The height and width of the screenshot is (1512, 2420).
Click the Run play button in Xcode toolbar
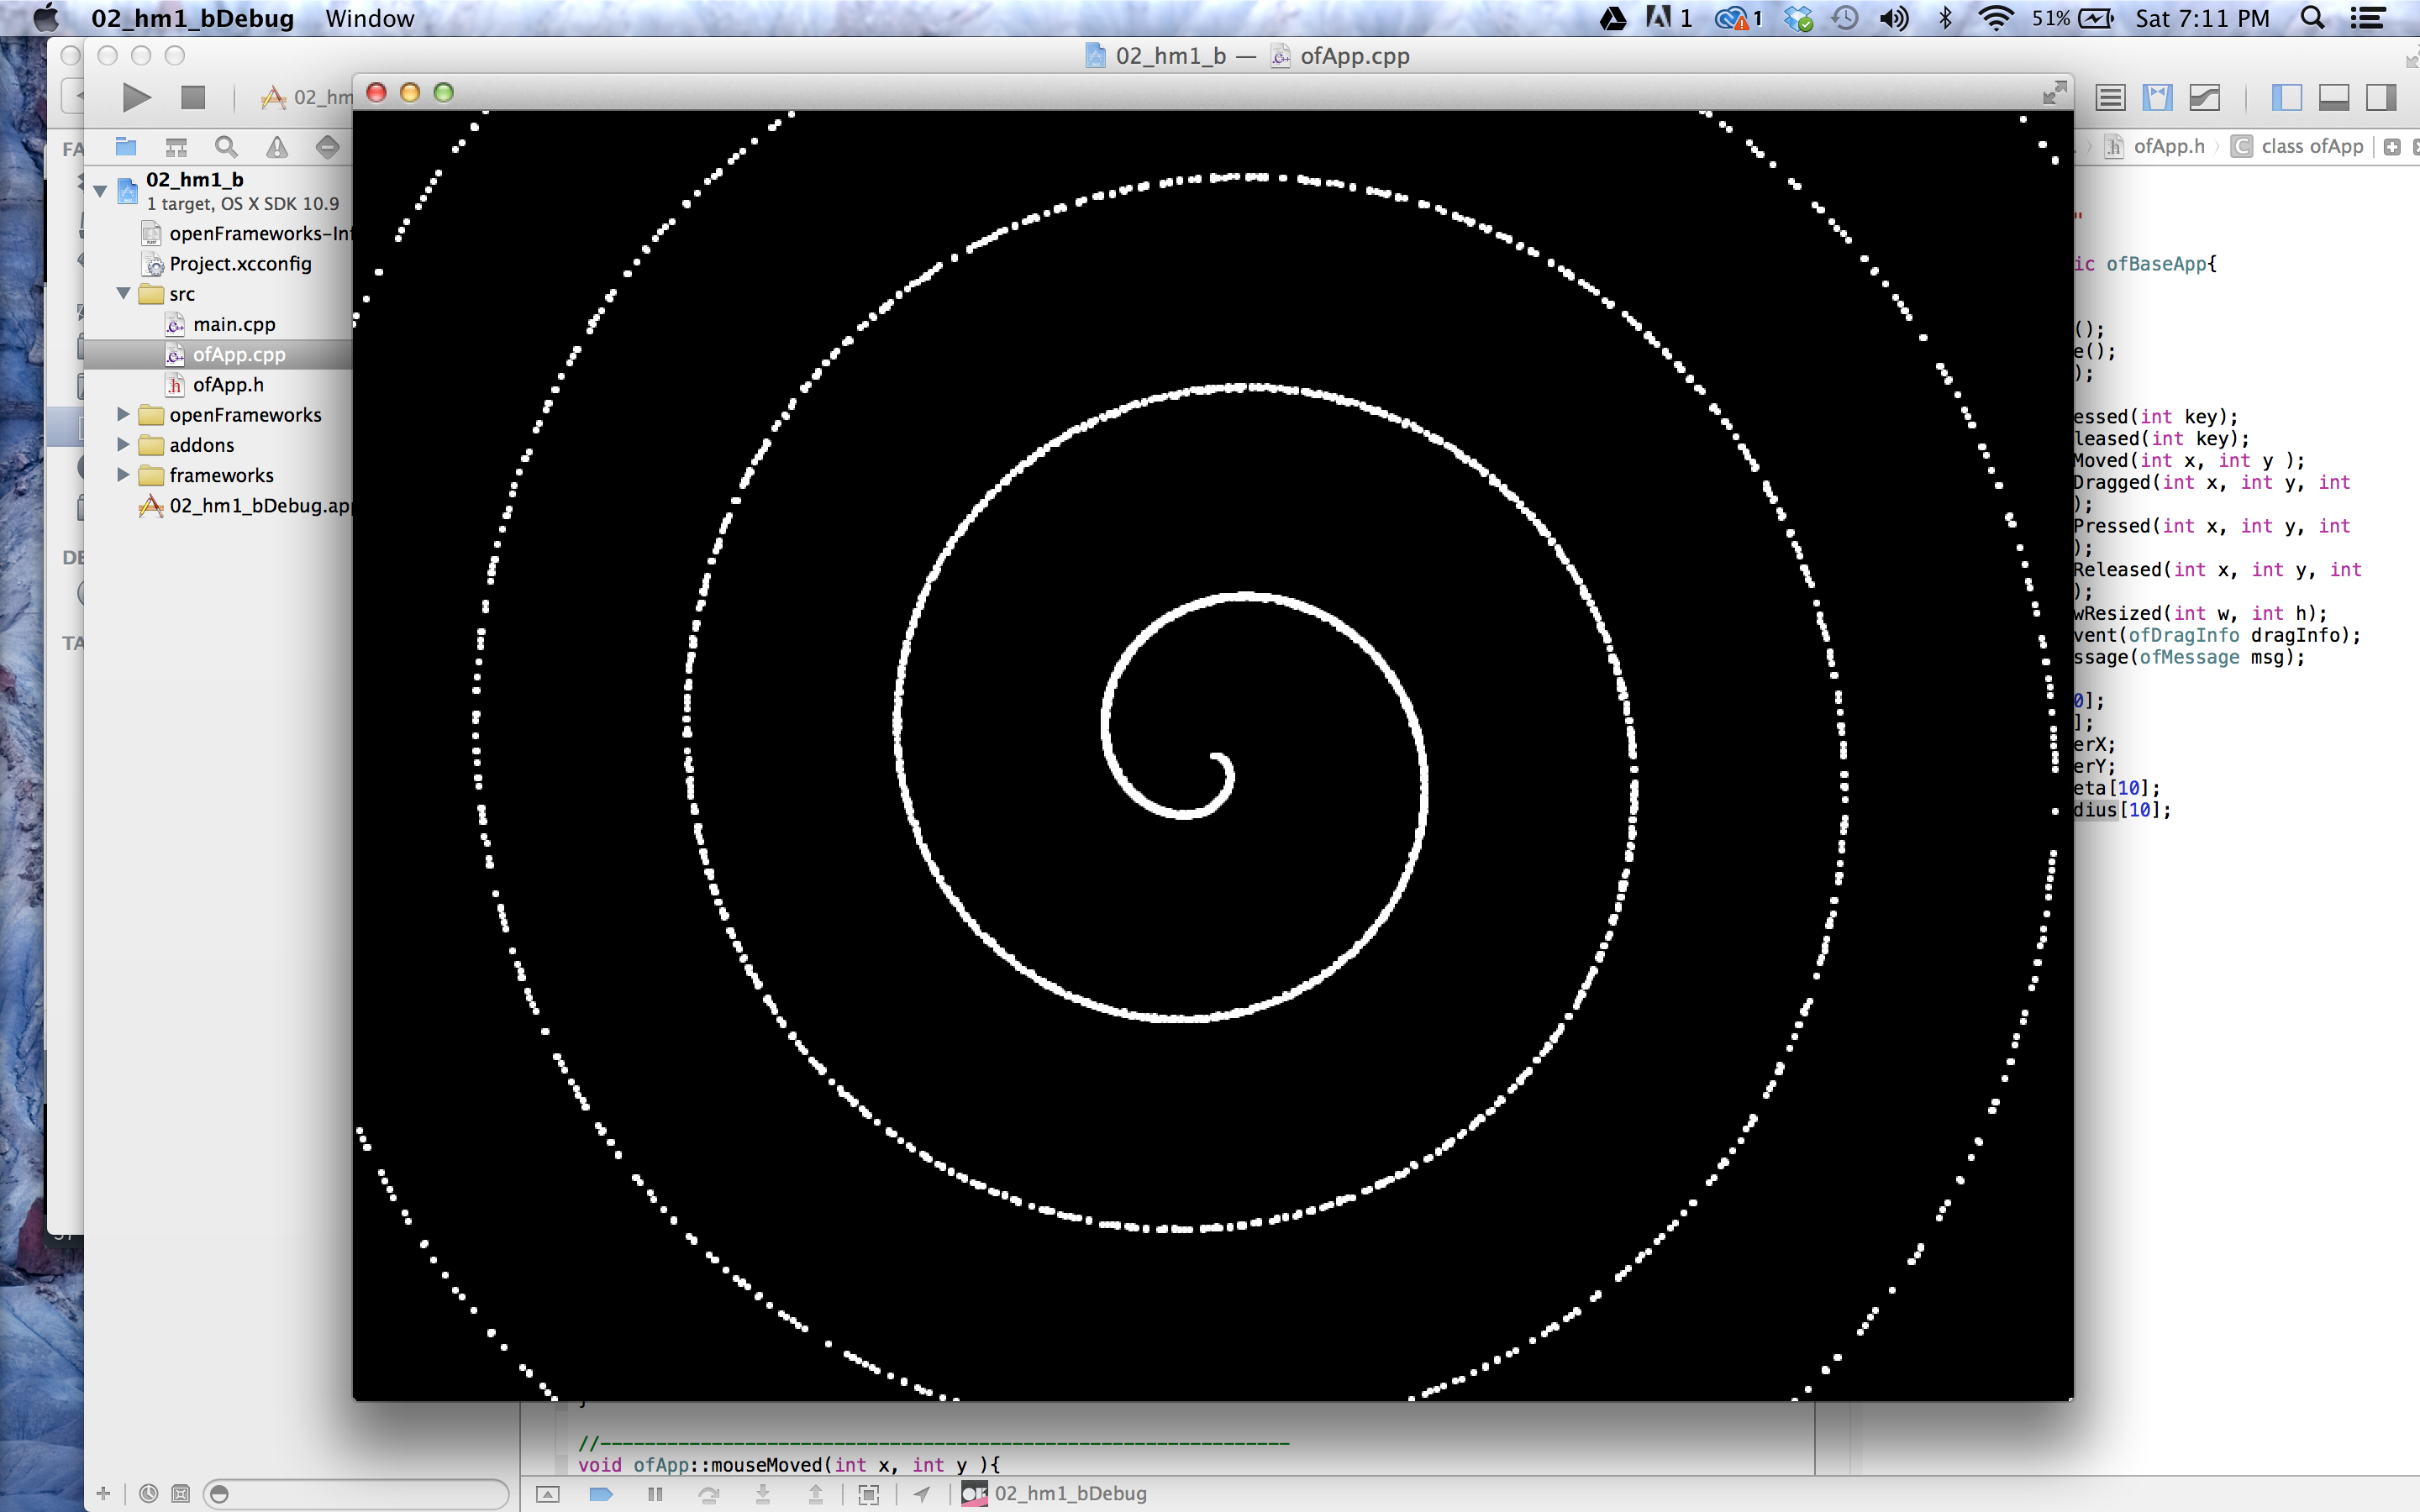pyautogui.click(x=136, y=97)
